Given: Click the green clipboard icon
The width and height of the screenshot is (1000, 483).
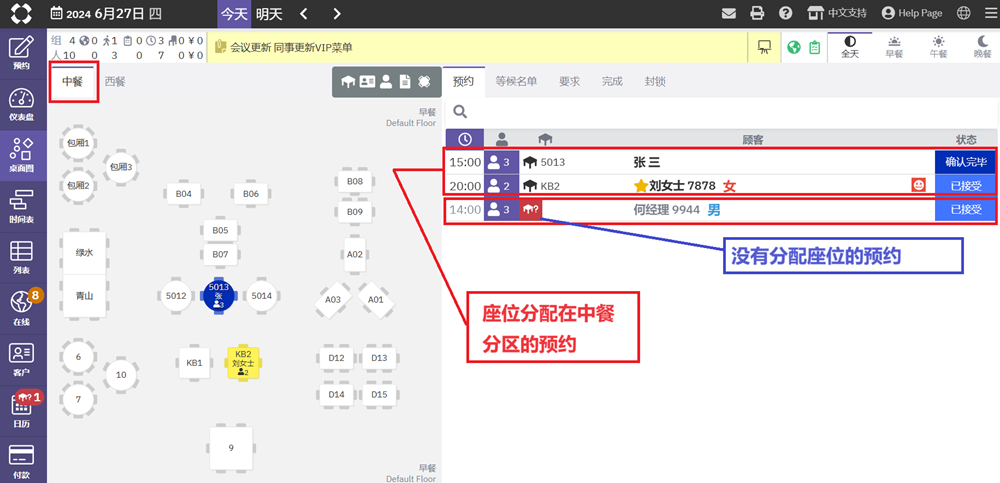Looking at the screenshot, I should pyautogui.click(x=814, y=47).
